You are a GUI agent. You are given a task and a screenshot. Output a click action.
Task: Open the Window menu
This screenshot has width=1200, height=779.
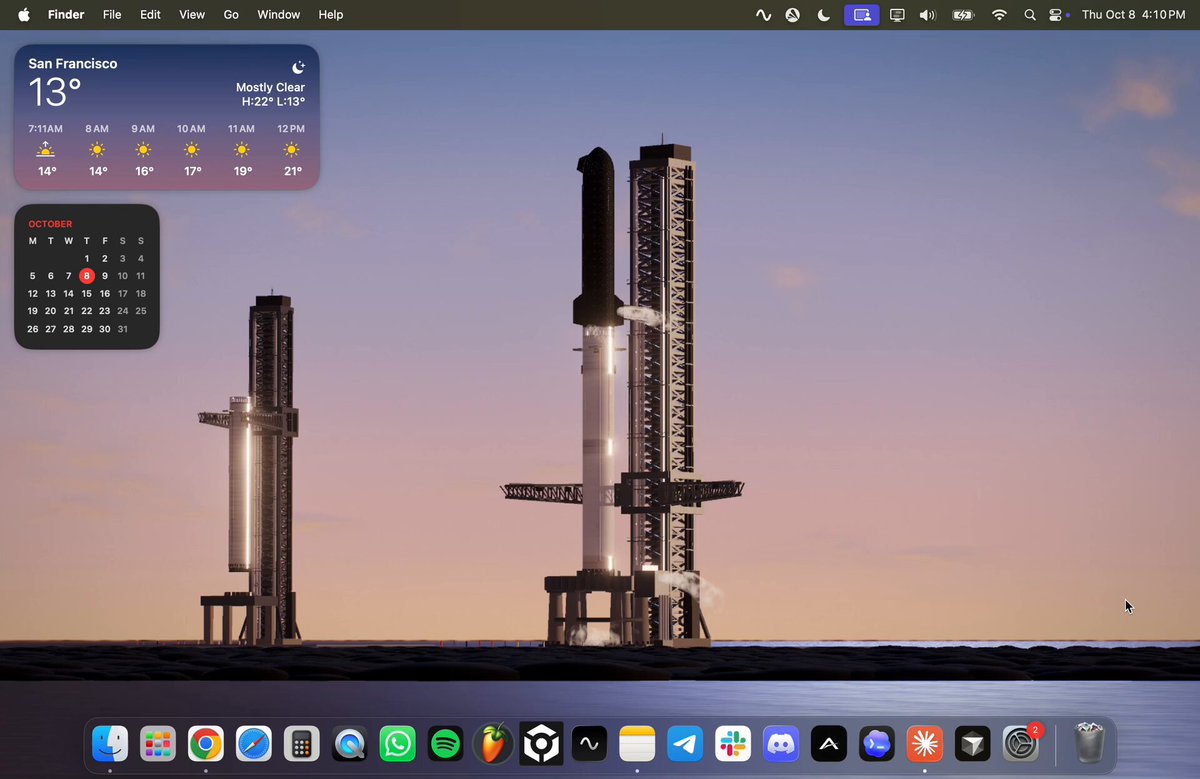(x=279, y=15)
